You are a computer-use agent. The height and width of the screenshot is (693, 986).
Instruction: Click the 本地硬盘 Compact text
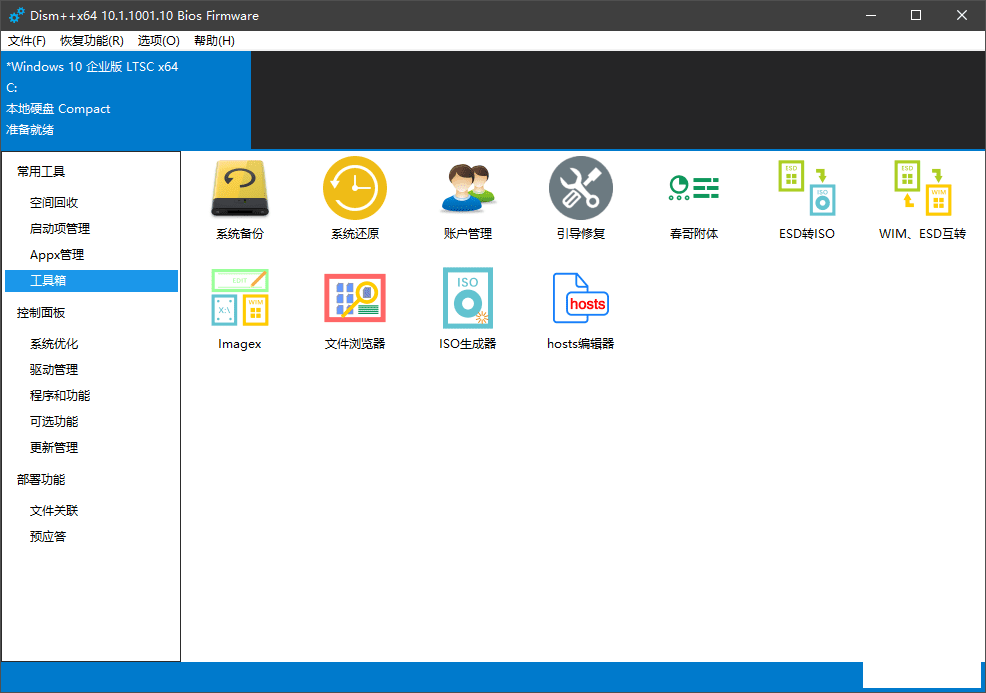[x=58, y=109]
